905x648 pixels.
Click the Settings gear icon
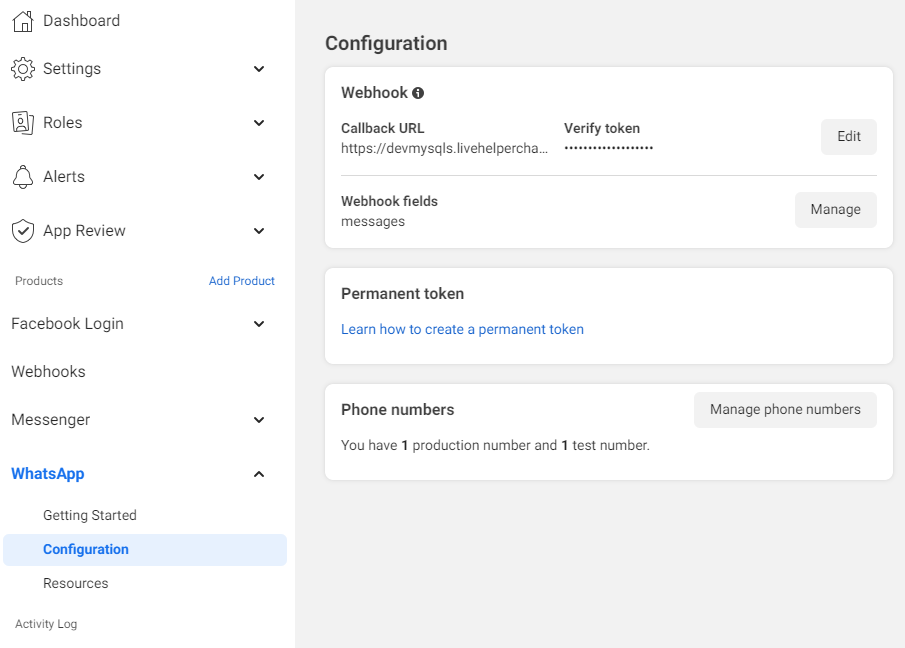point(23,69)
